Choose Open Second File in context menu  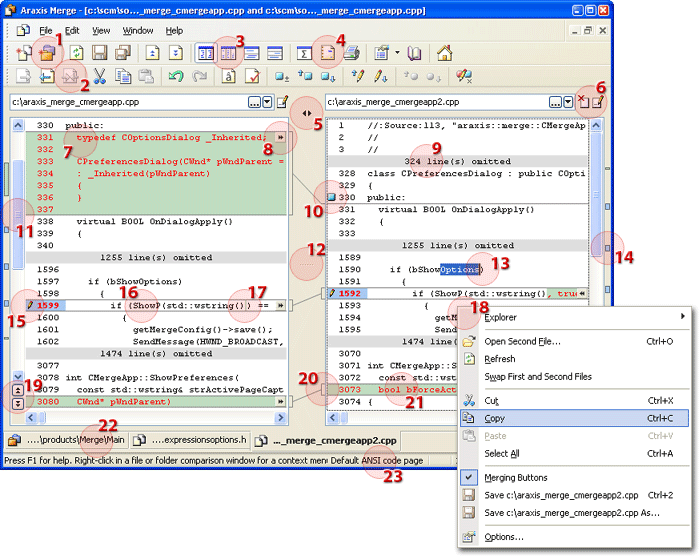point(575,341)
